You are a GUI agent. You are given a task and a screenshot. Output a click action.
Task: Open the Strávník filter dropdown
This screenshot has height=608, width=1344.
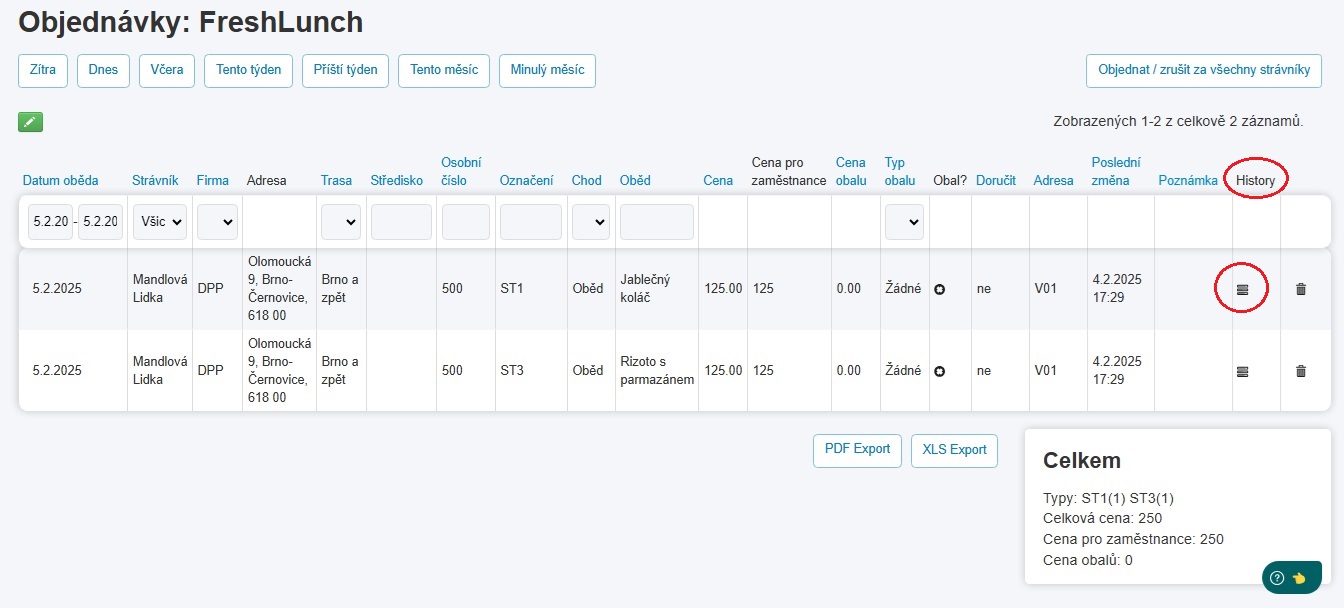160,221
